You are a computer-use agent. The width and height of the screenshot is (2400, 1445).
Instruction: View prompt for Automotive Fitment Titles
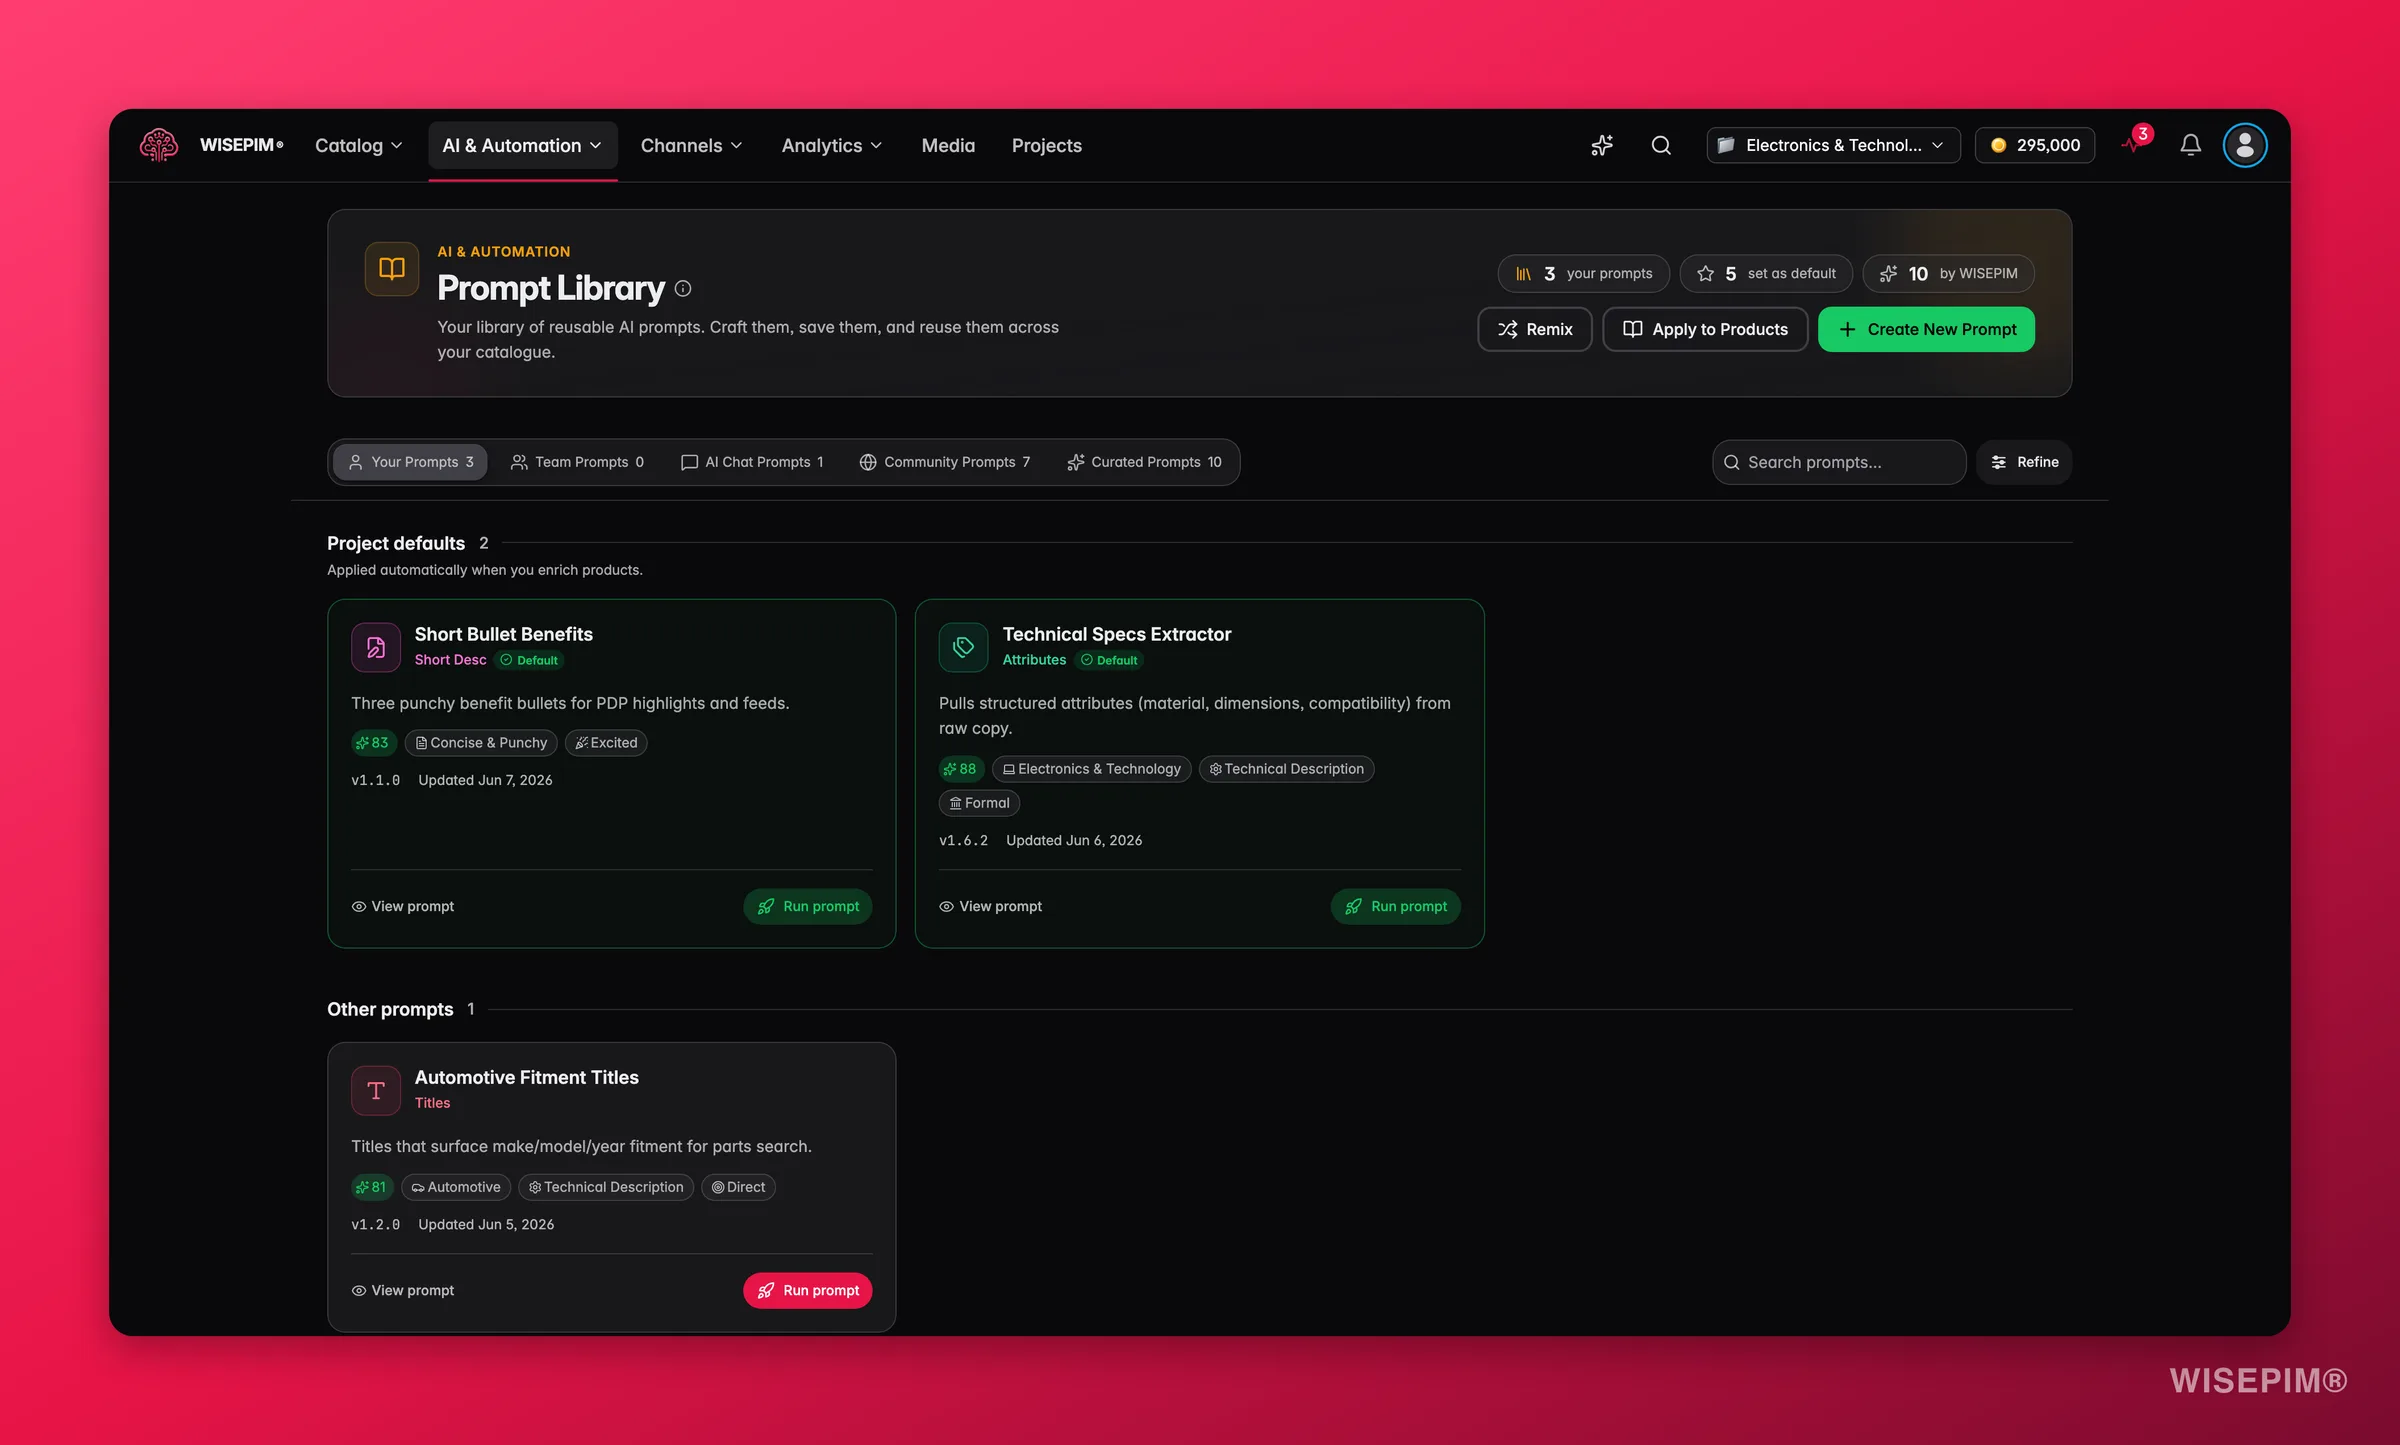(403, 1290)
